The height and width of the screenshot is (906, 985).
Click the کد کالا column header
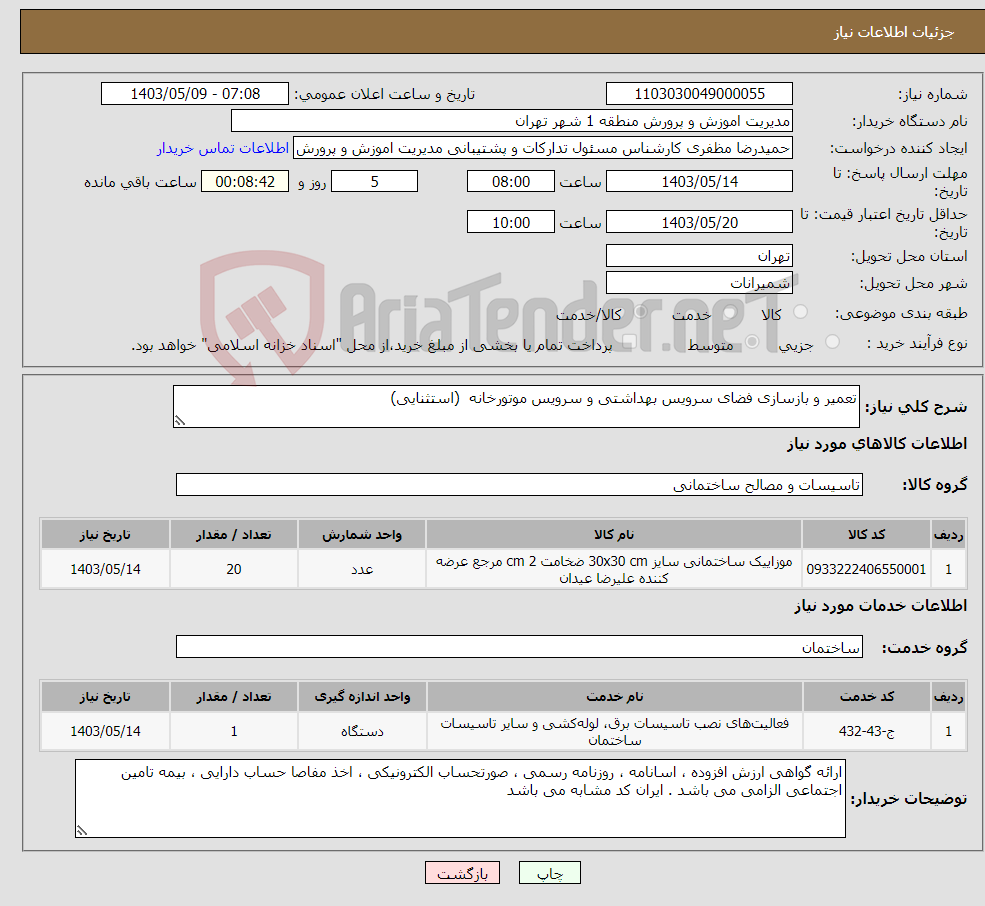866,535
